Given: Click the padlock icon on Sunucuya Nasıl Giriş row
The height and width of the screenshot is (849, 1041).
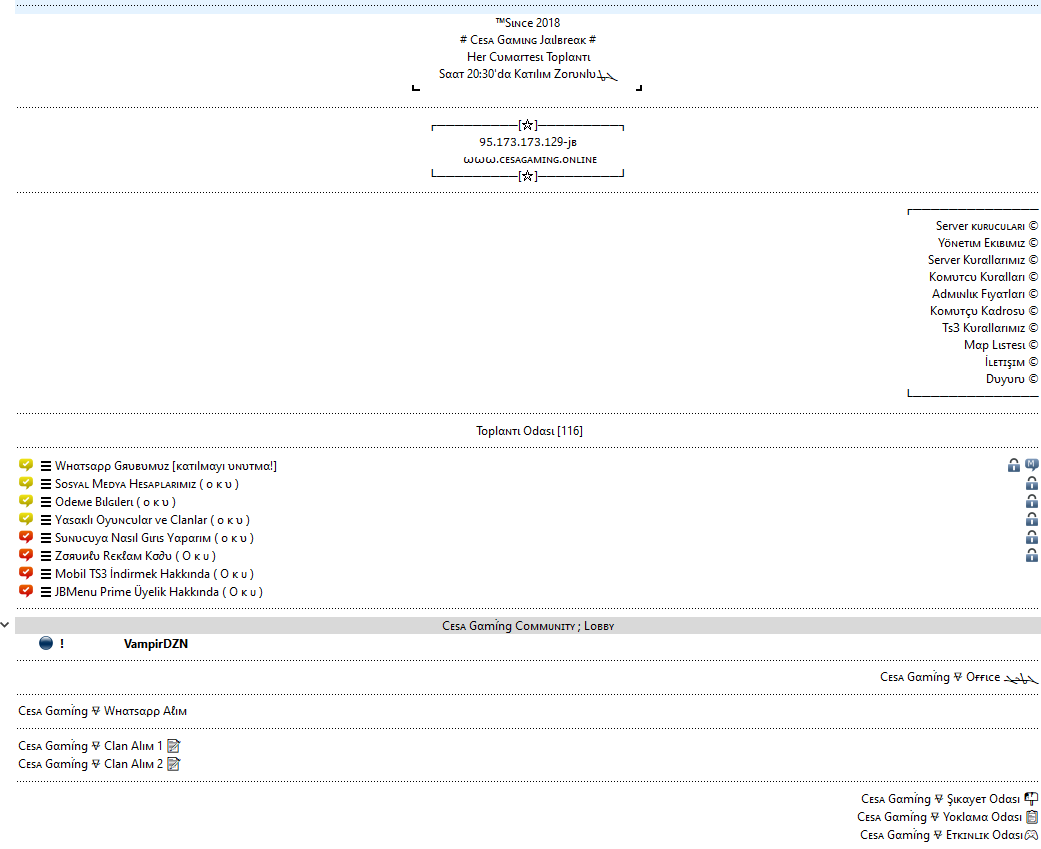Looking at the screenshot, I should pos(1032,537).
